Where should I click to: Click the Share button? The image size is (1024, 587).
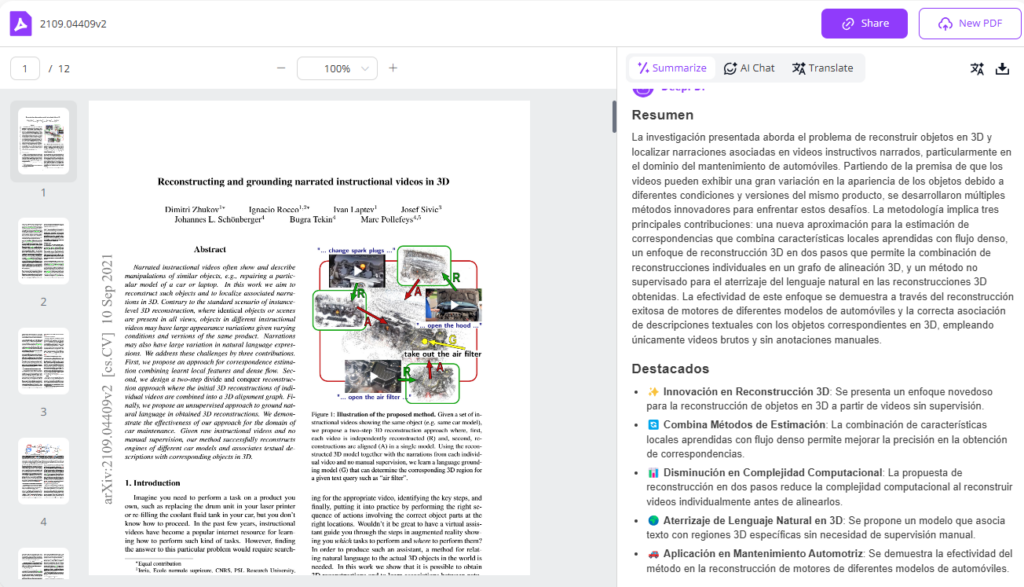[863, 23]
